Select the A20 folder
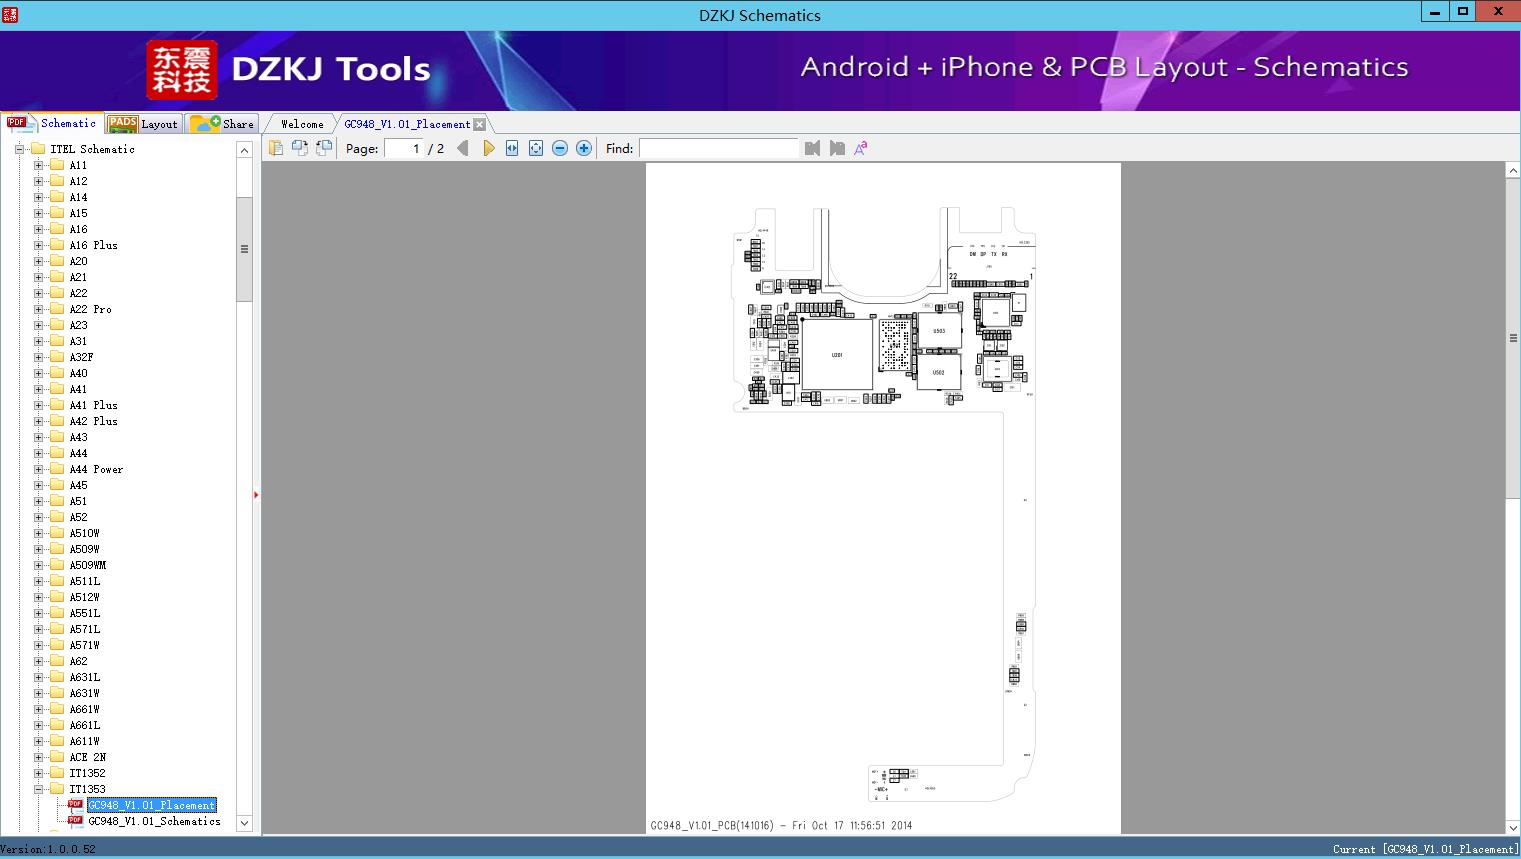 click(78, 261)
